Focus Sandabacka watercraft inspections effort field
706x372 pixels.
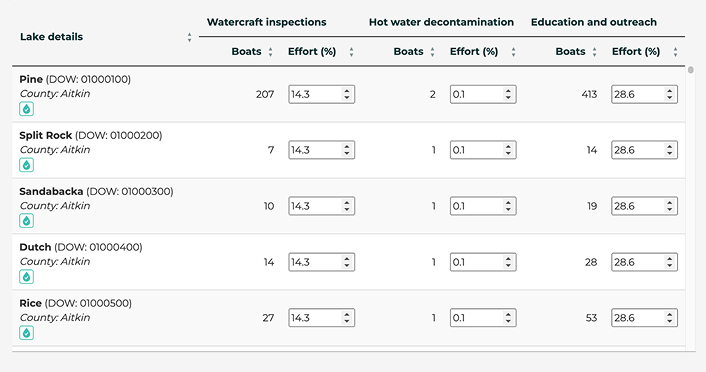point(321,206)
